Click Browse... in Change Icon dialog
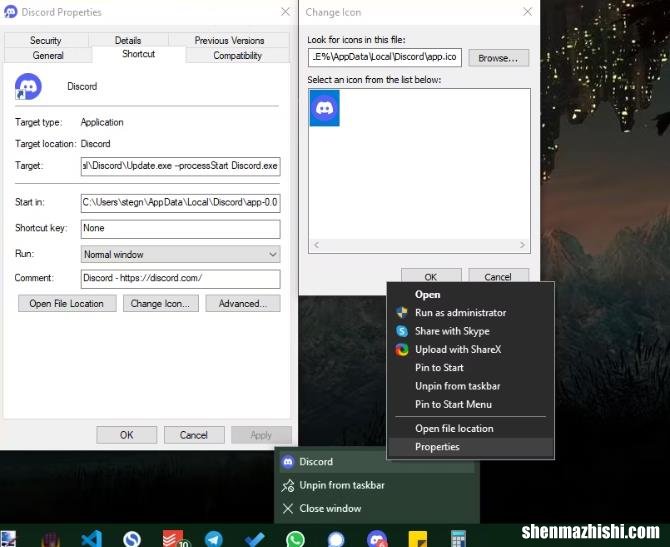Image resolution: width=670 pixels, height=547 pixels. [x=499, y=58]
